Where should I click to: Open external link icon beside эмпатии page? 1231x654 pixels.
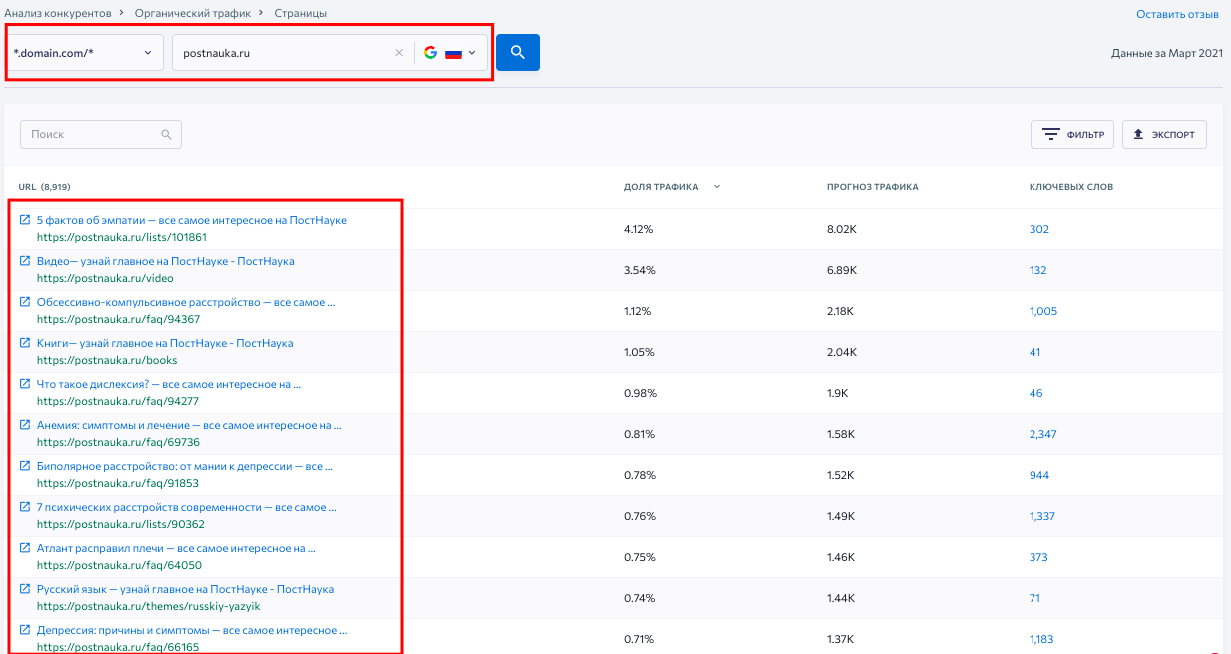pyautogui.click(x=24, y=219)
